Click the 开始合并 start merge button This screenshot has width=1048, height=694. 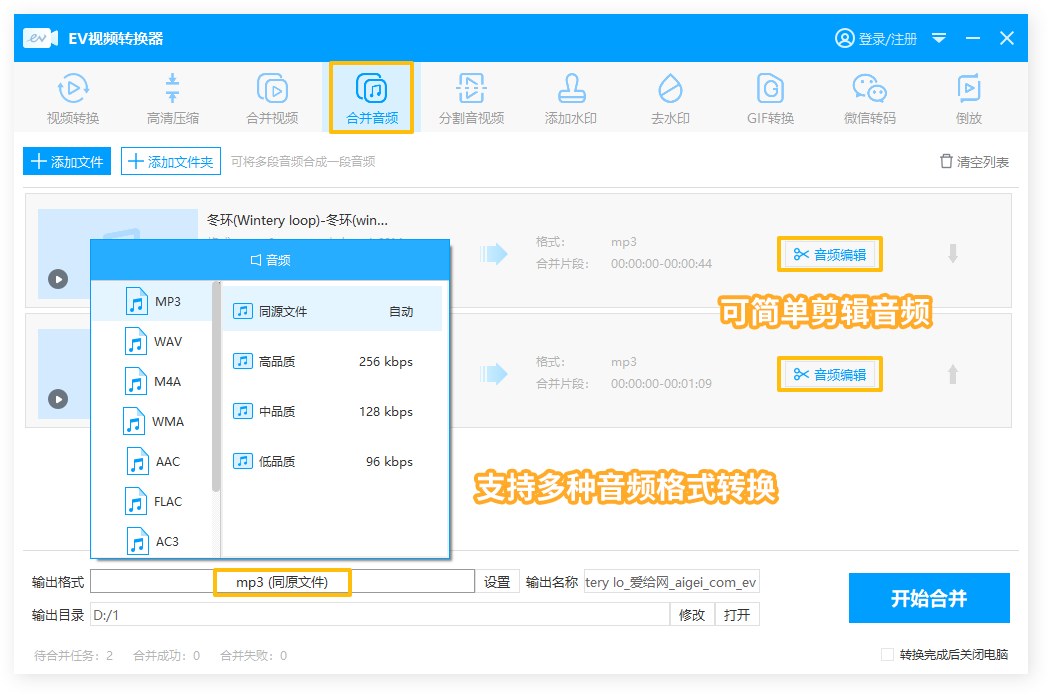tap(928, 598)
